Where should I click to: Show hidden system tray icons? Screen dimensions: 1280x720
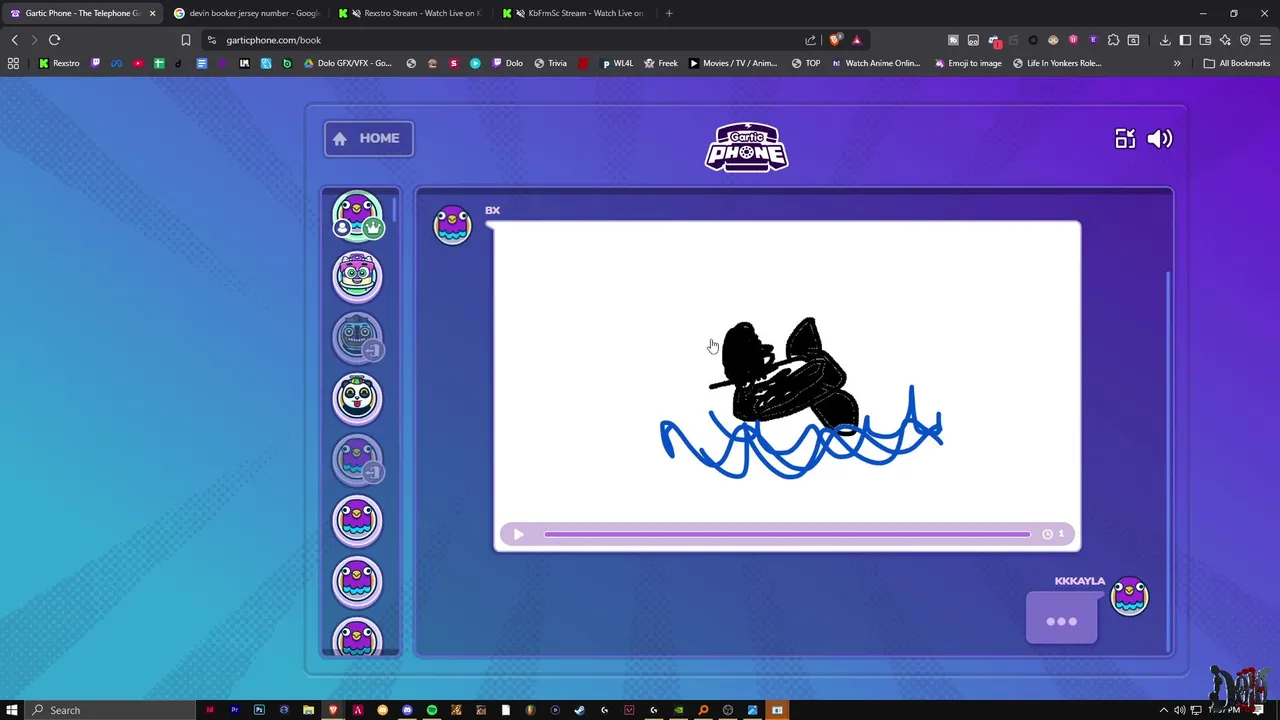coord(1163,710)
